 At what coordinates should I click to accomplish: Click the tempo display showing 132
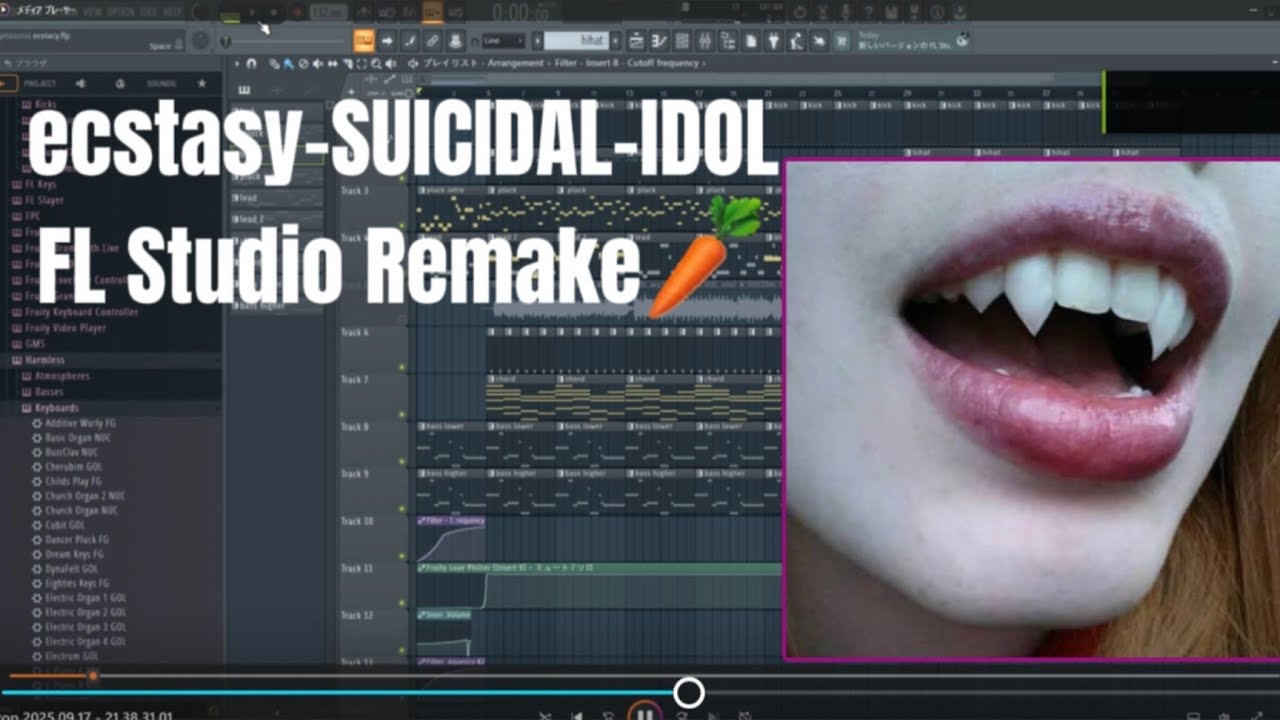coord(327,12)
